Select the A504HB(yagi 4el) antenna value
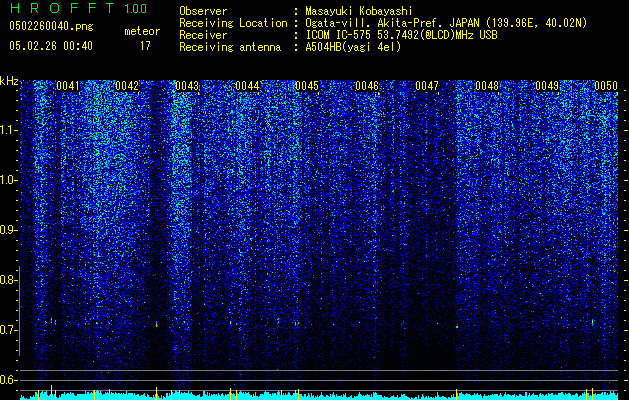 (353, 47)
